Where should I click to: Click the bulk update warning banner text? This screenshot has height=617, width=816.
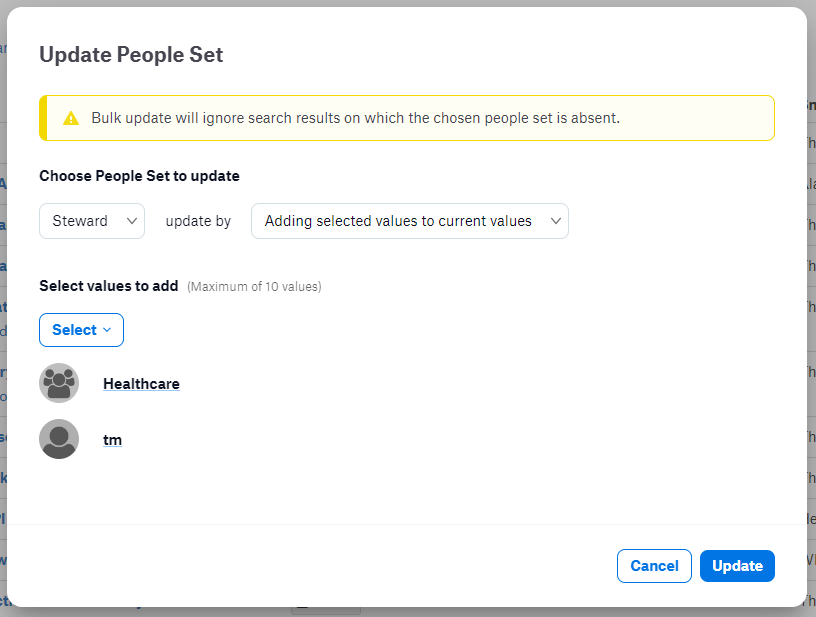click(356, 118)
